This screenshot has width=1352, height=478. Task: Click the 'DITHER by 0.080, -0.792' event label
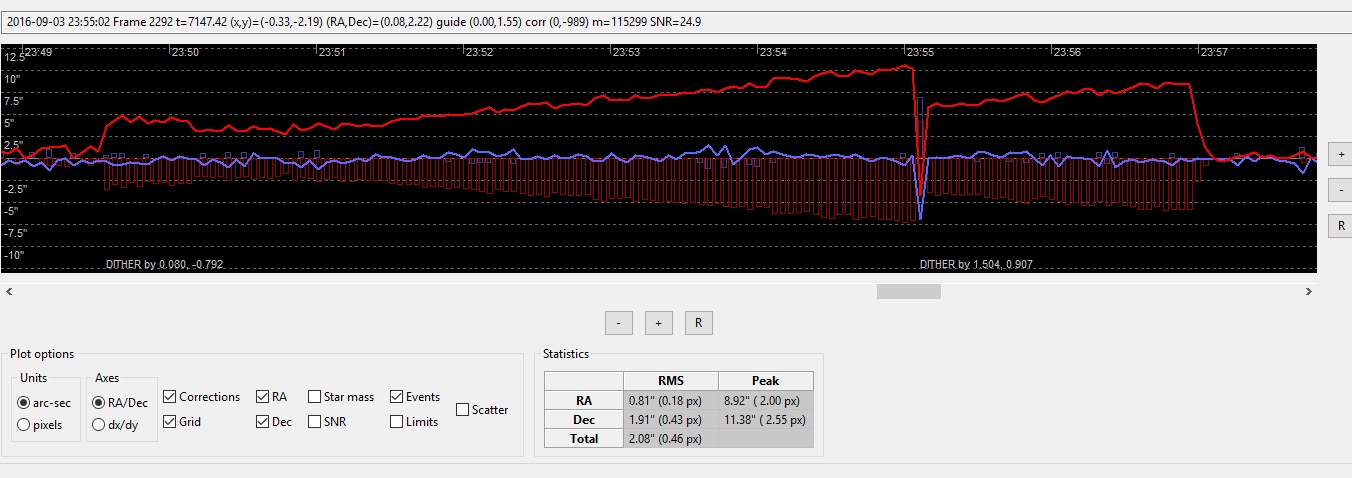coord(164,265)
